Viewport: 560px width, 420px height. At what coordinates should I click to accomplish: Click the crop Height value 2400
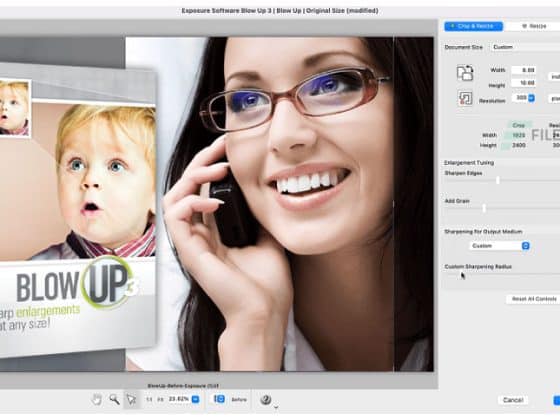519,145
